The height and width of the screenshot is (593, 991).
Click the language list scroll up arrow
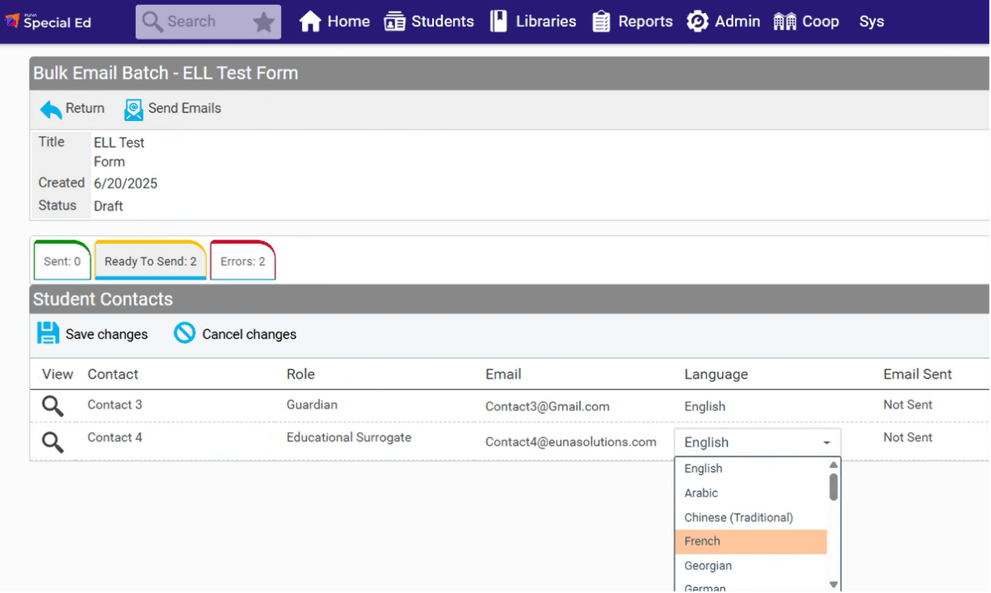pyautogui.click(x=834, y=465)
